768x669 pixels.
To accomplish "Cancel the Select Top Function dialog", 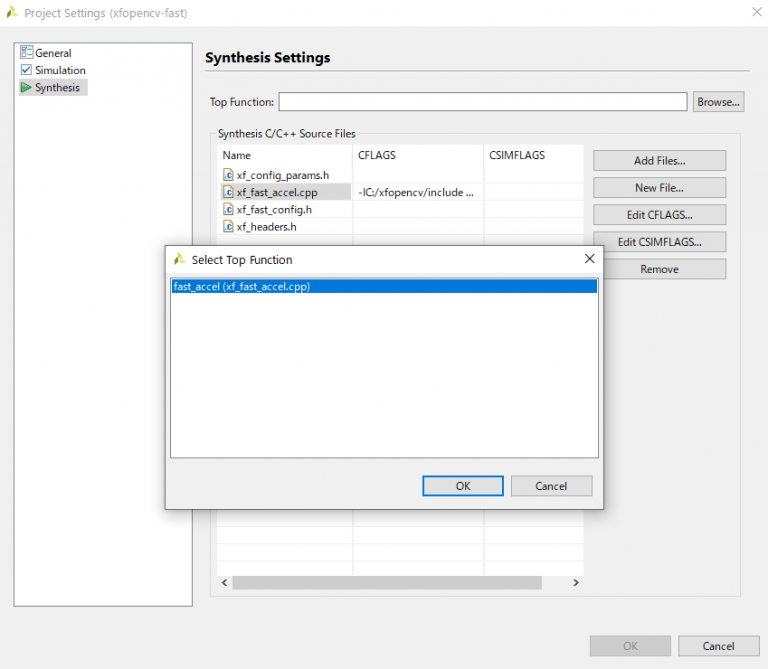I will coord(551,486).
